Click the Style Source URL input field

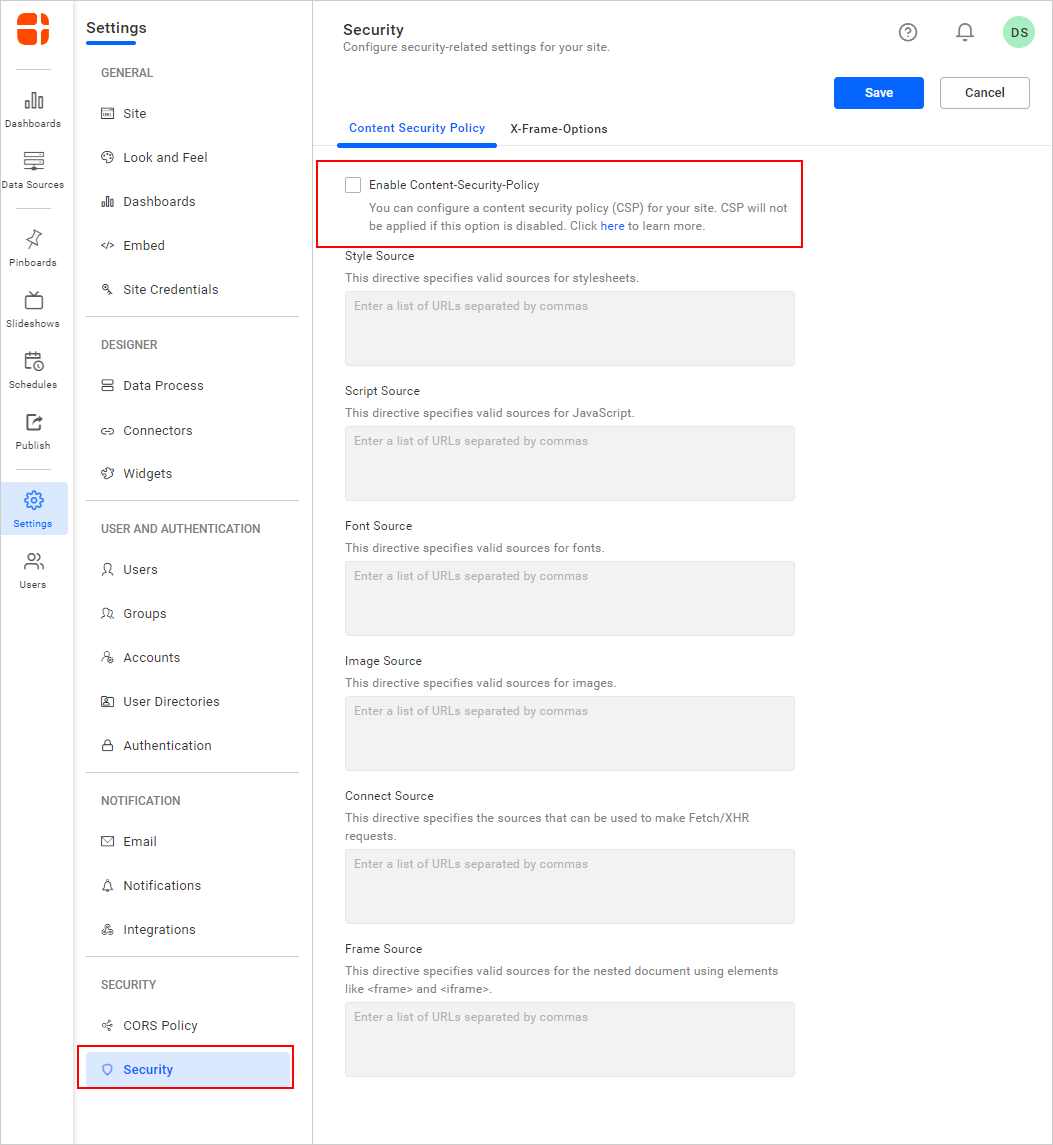pos(569,328)
